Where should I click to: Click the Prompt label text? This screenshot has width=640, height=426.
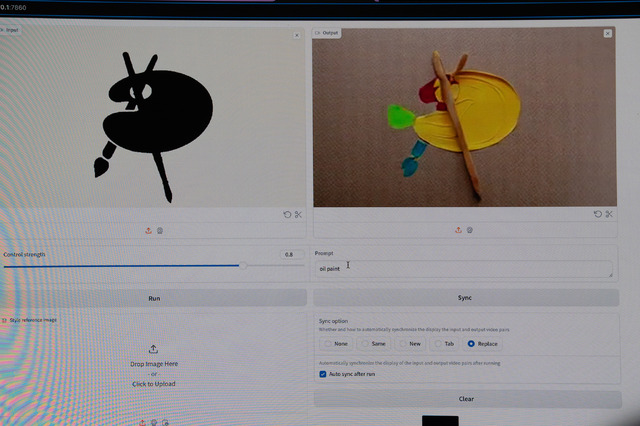click(x=324, y=253)
